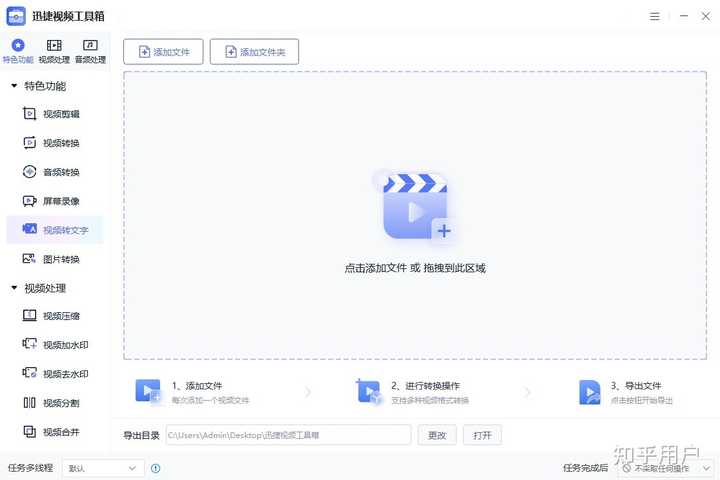
Task: Click the 屏幕录像 label in sidebar
Action: [61, 201]
